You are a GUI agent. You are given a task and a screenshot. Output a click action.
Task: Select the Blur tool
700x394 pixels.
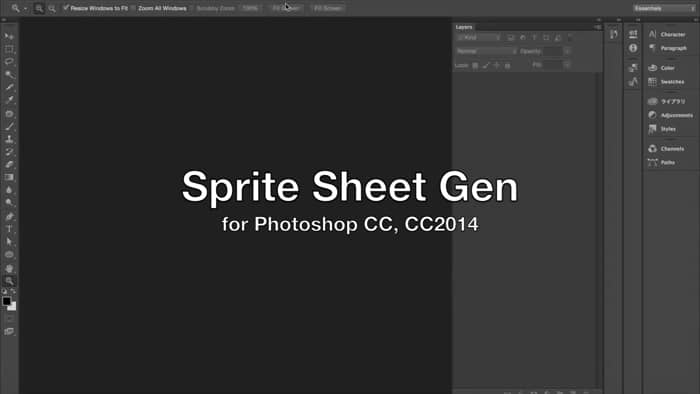point(9,190)
